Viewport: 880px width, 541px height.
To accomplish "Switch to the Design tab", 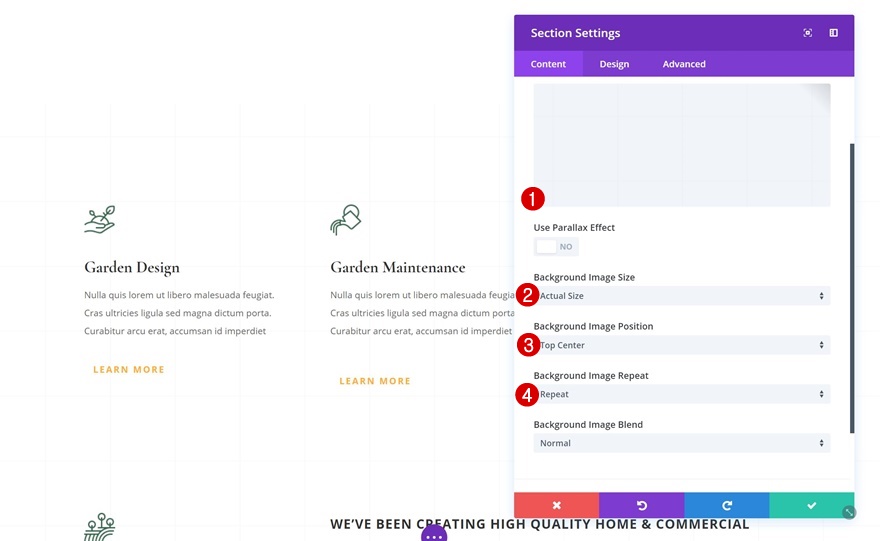I will pyautogui.click(x=614, y=64).
